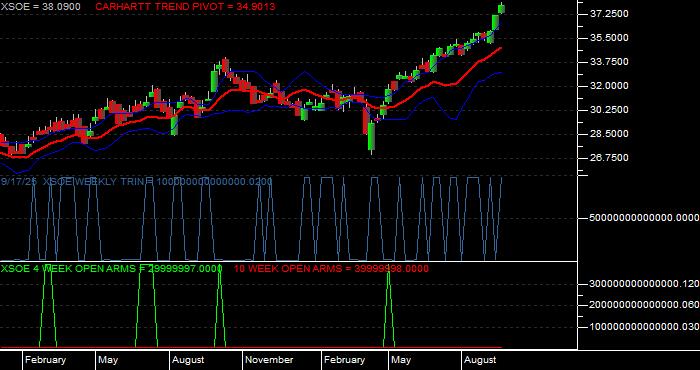Viewport: 700px width, 370px height.
Task: Select the CARHARTT TREND PIVOT = 34.9013 label
Action: (185, 7)
